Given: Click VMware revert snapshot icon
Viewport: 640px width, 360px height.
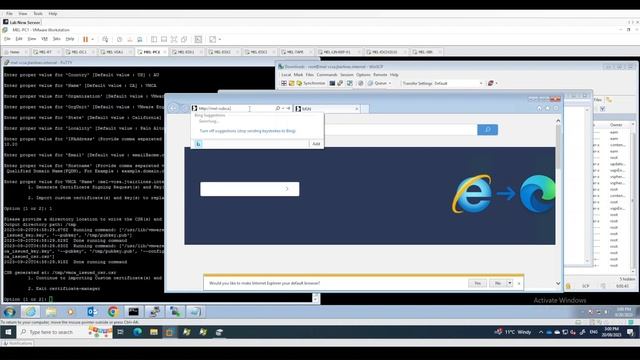Looking at the screenshot, I should click(130, 39).
